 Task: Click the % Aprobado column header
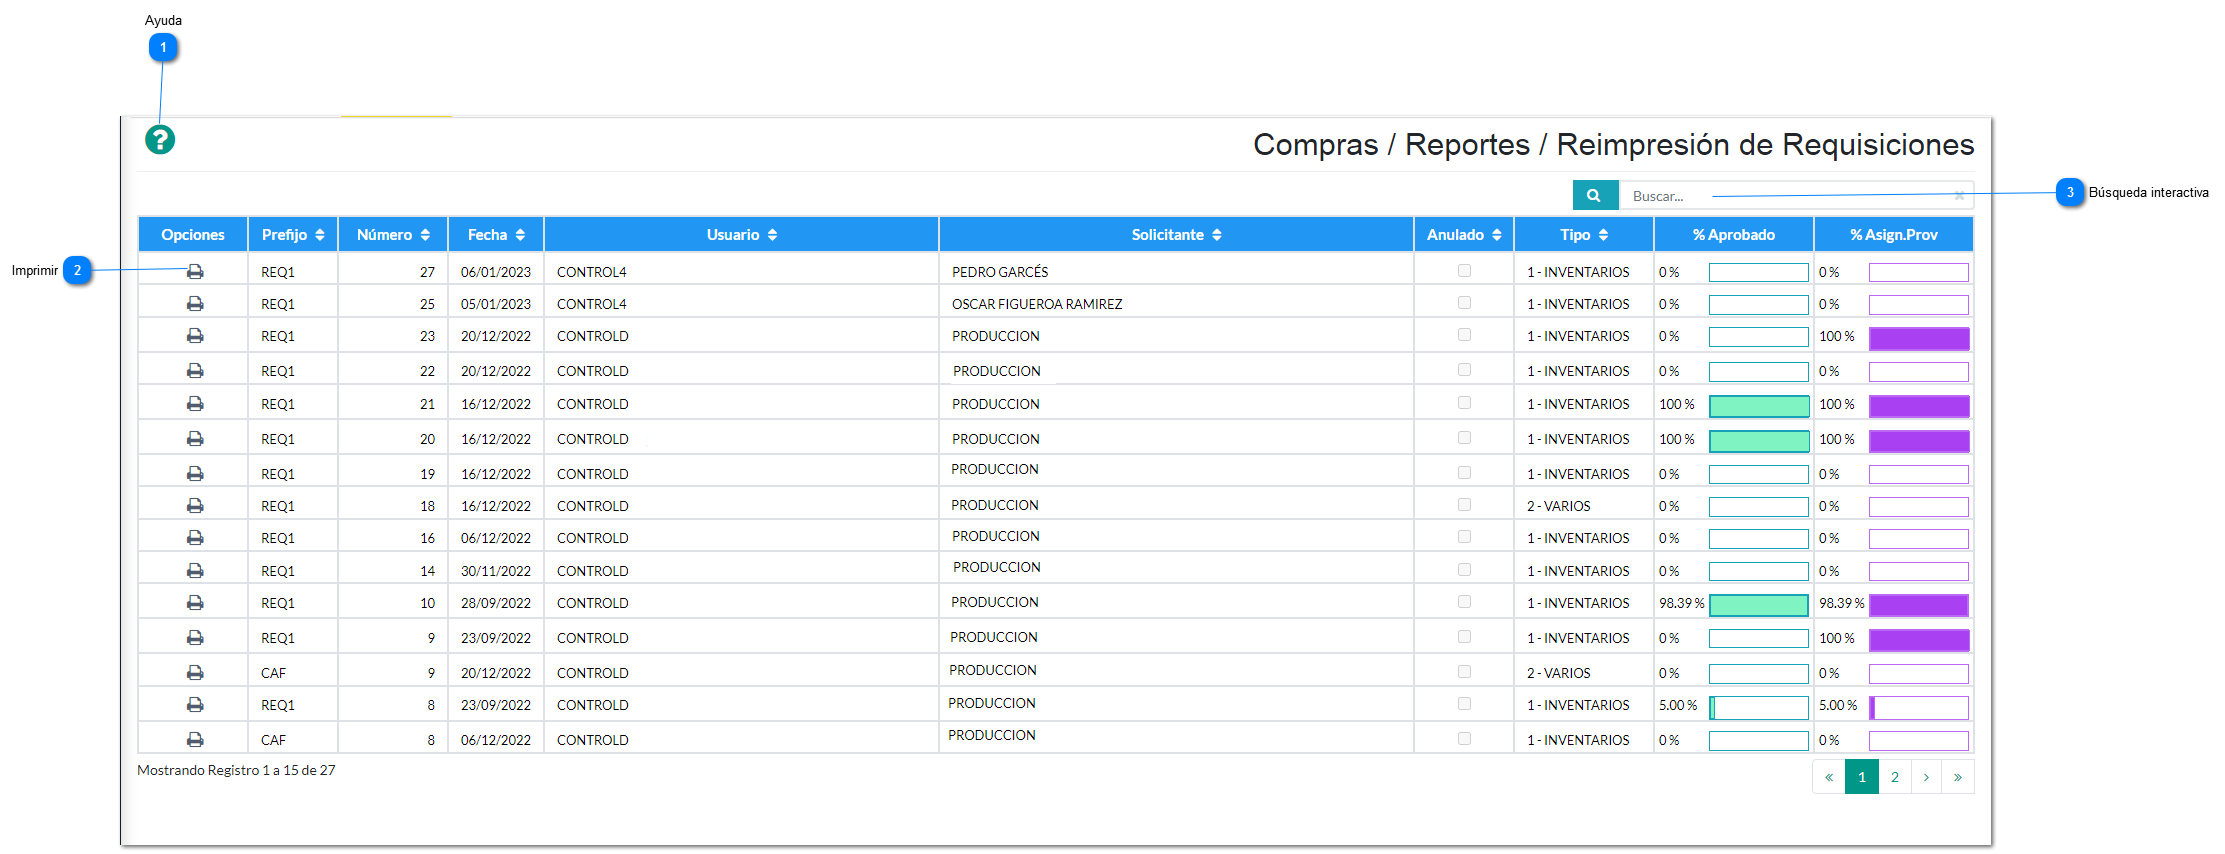coord(1734,235)
